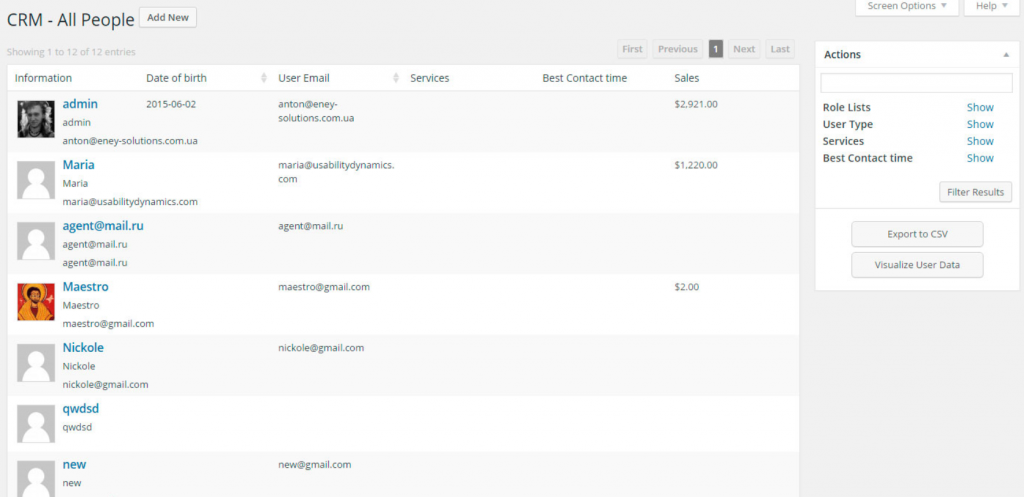The height and width of the screenshot is (497, 1024).
Task: Open the qwdsd user profile link
Action: 81,409
